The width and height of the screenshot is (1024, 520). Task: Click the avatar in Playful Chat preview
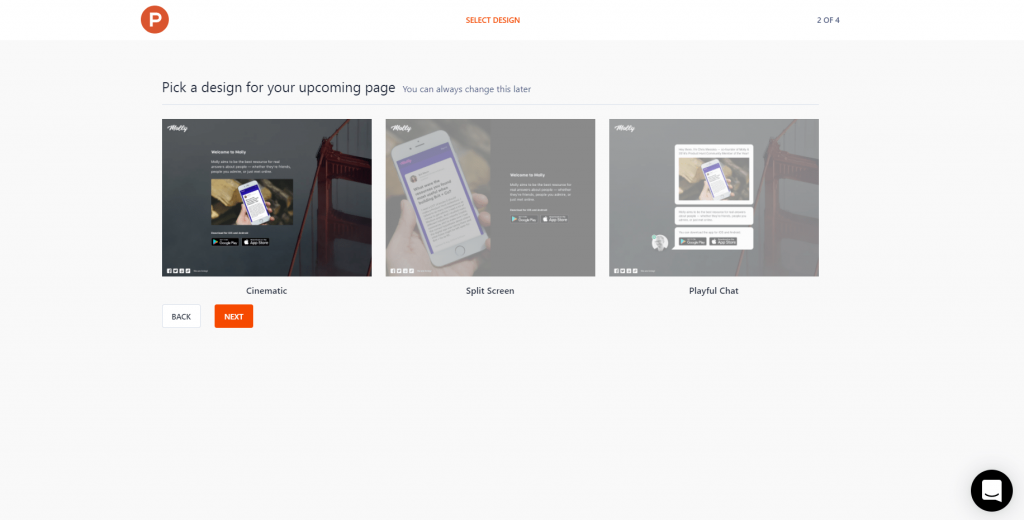tap(660, 242)
